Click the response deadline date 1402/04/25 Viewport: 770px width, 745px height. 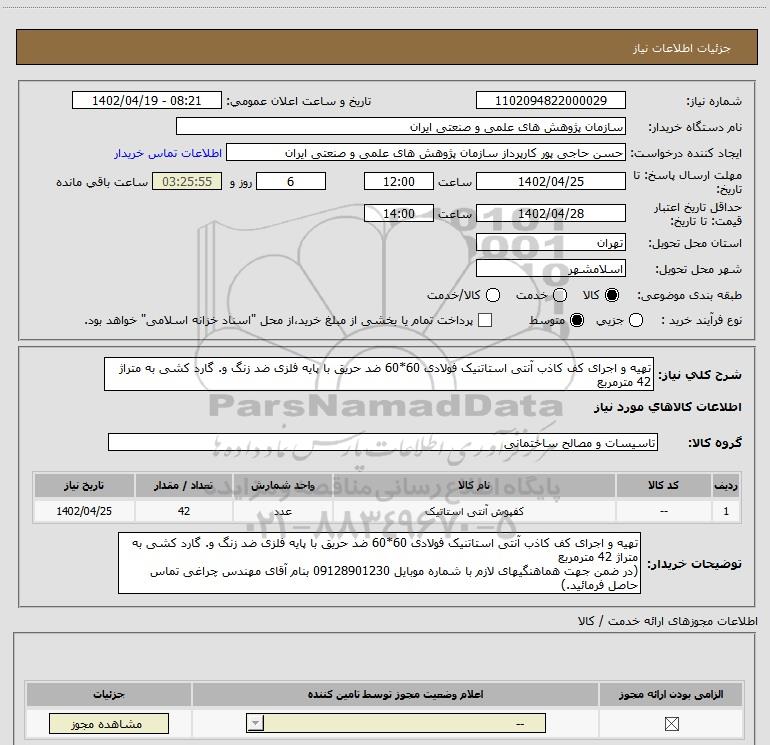pos(550,182)
